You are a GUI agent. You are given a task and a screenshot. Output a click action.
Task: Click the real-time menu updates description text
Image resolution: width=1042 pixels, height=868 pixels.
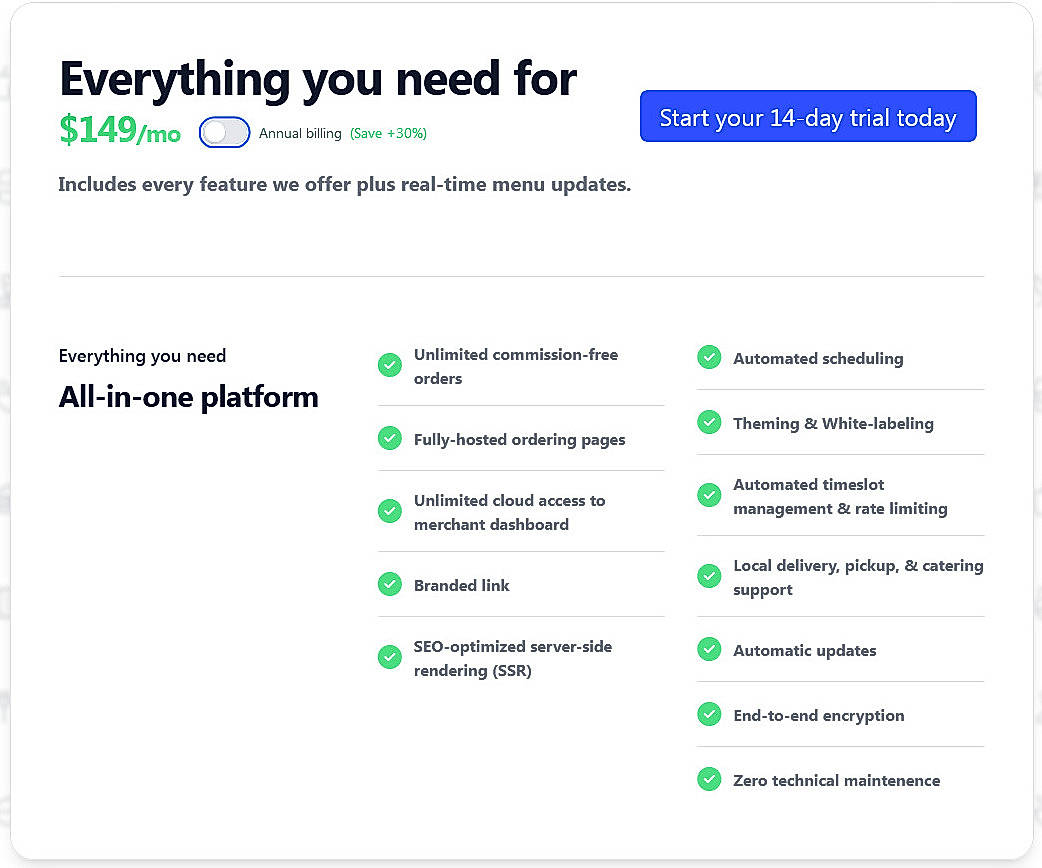pyautogui.click(x=345, y=184)
